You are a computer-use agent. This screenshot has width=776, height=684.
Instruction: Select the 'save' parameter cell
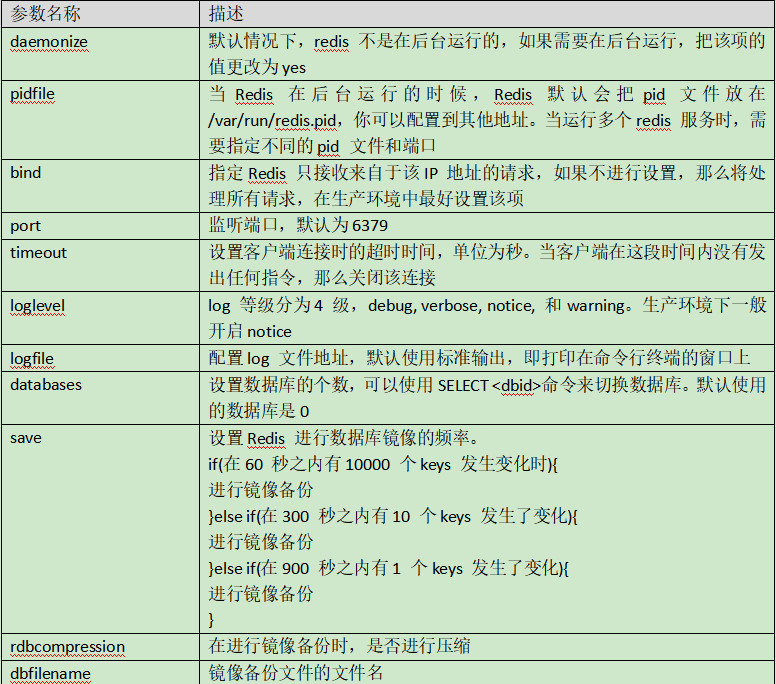[x=100, y=529]
